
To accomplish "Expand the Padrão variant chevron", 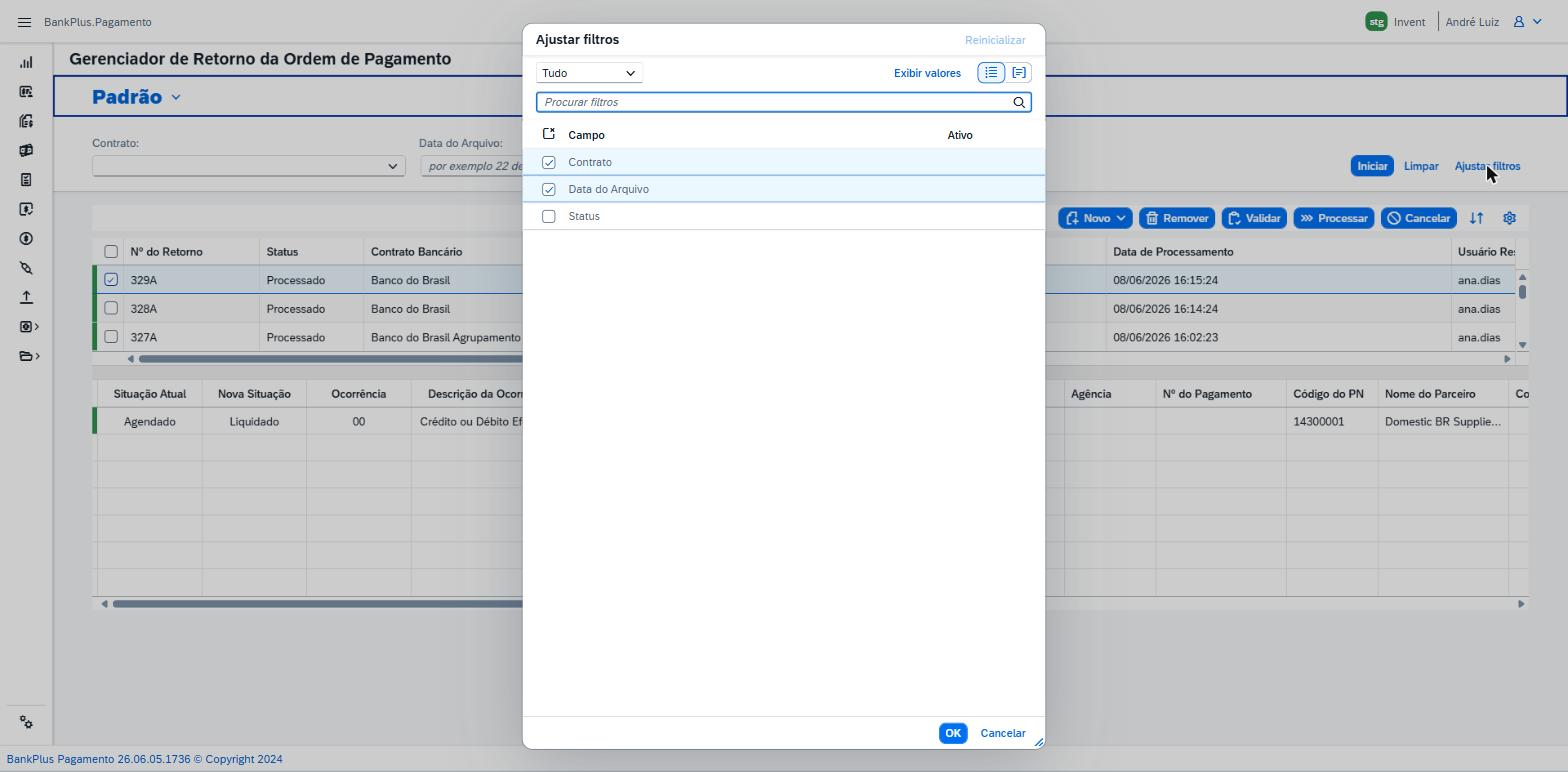I will [x=176, y=97].
